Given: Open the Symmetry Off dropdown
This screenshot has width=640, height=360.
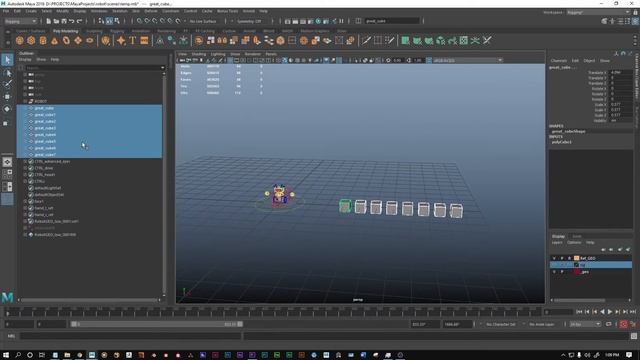Looking at the screenshot, I should (x=248, y=21).
